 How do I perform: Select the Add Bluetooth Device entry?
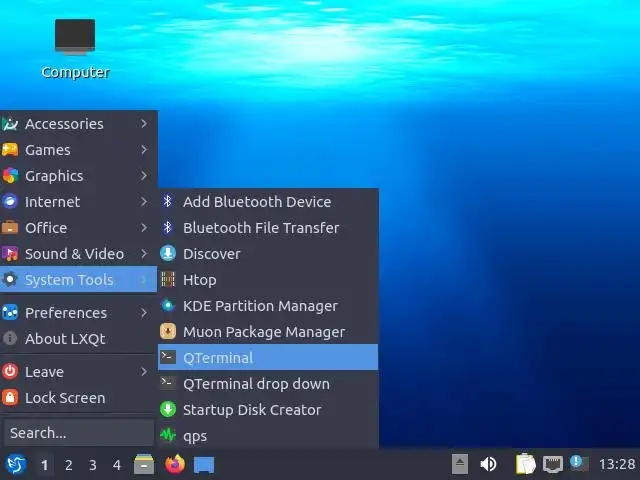click(x=268, y=202)
